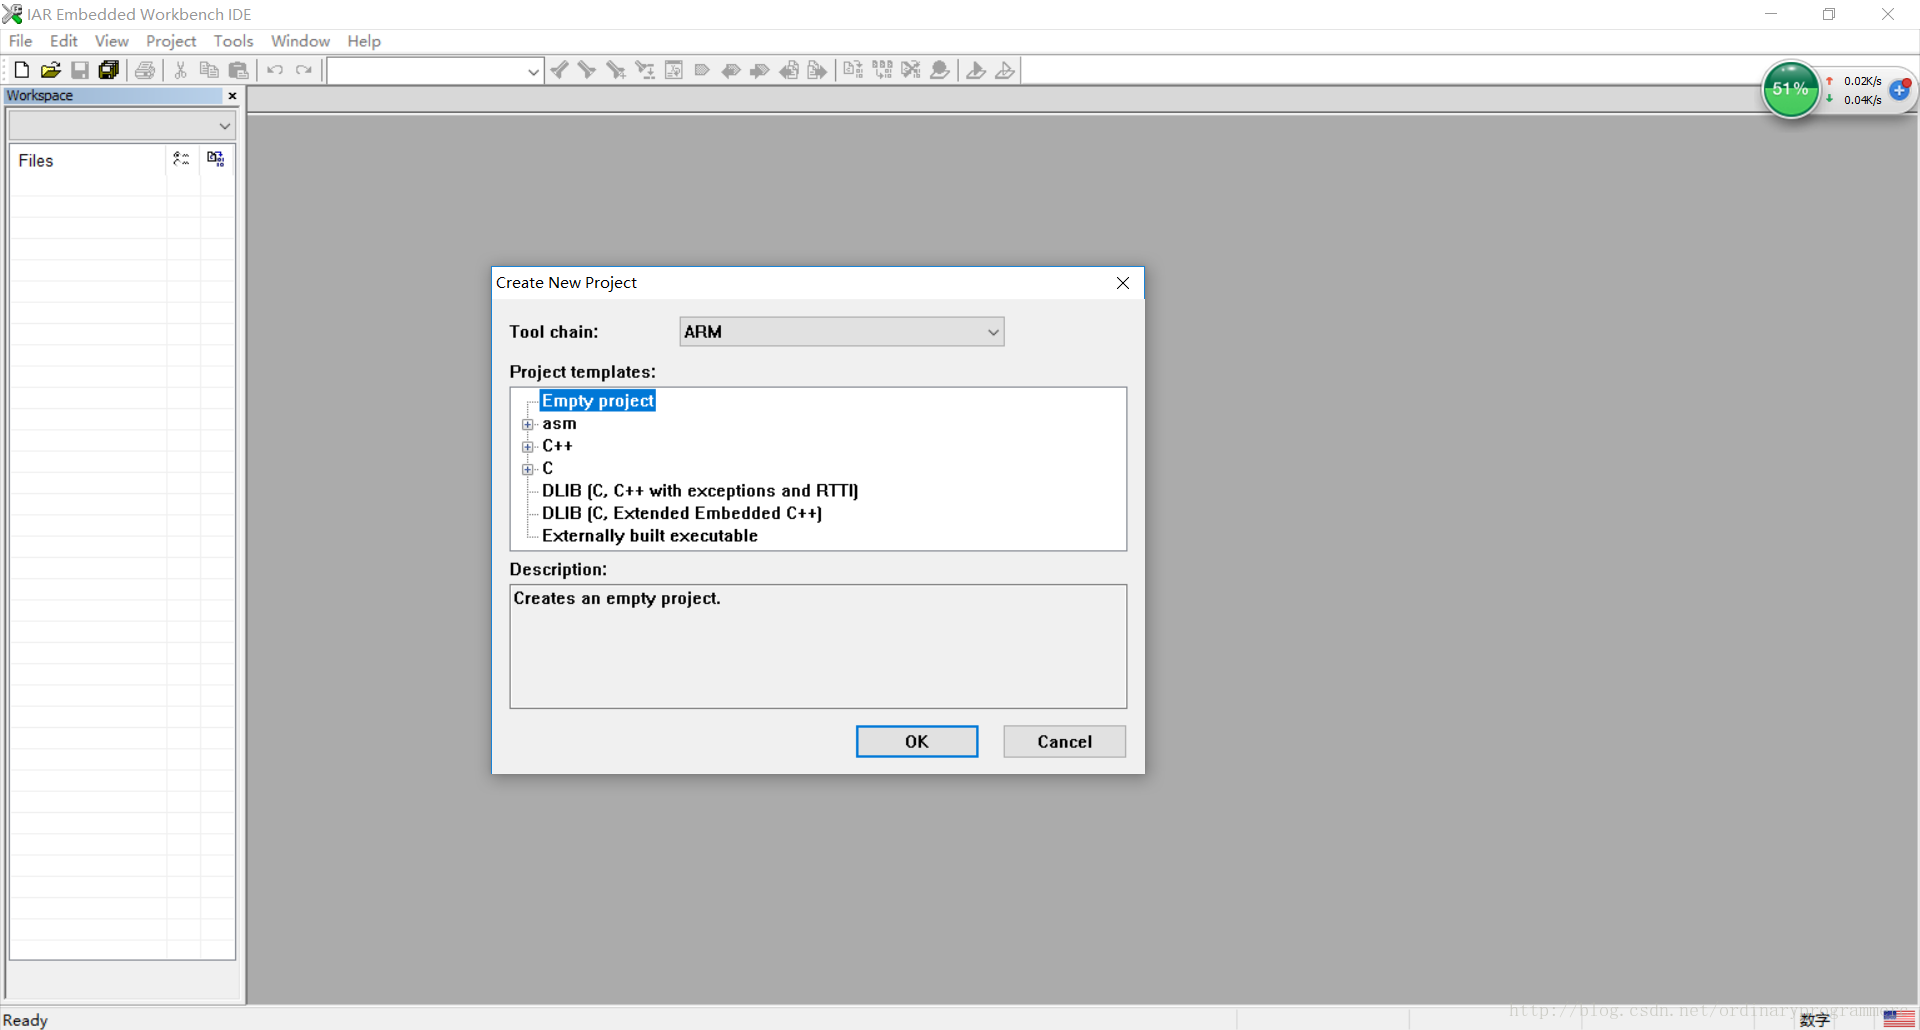The width and height of the screenshot is (1920, 1030).
Task: Open the Tool chain ARM dropdown
Action: [842, 332]
